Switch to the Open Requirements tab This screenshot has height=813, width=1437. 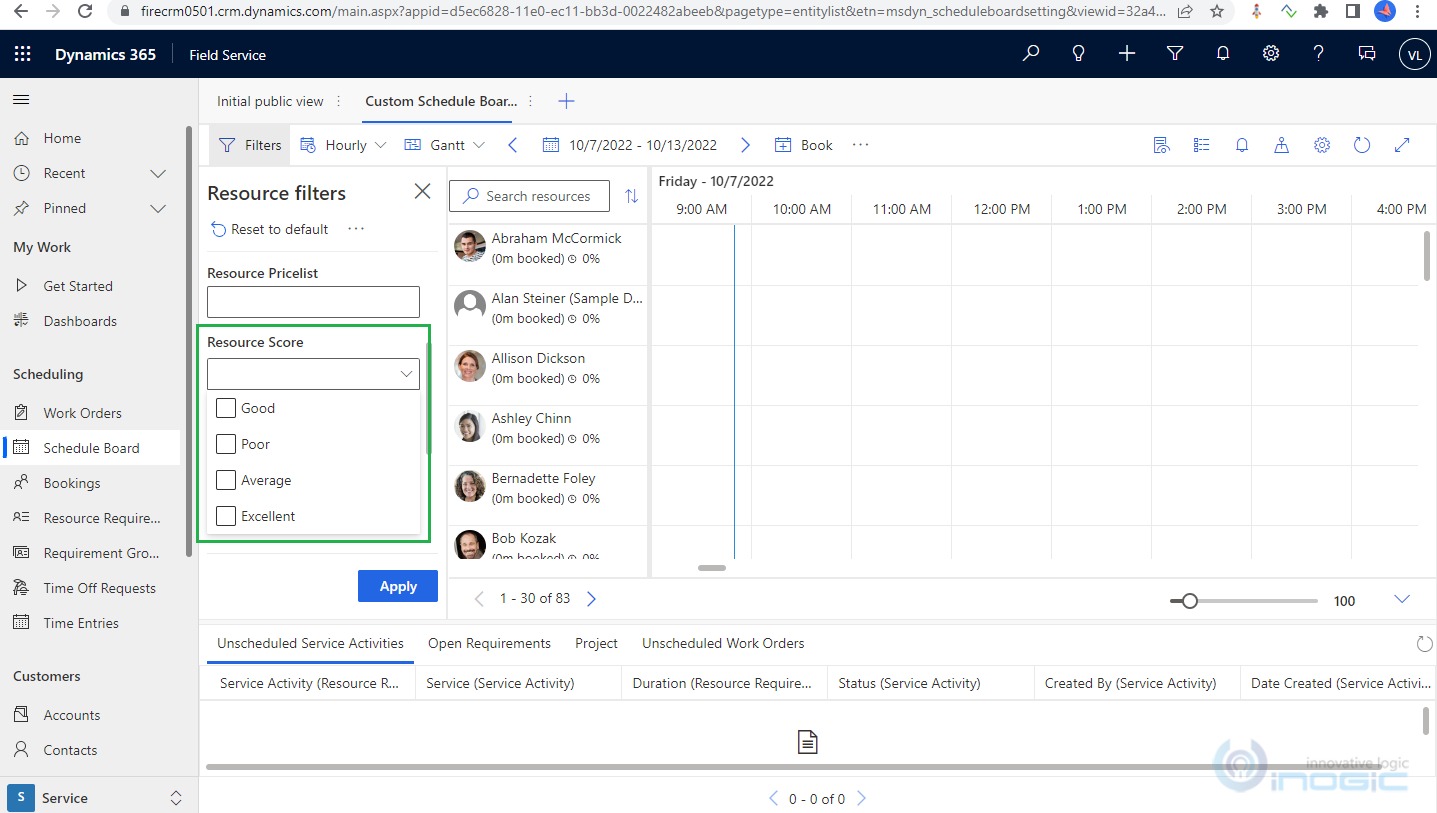489,643
